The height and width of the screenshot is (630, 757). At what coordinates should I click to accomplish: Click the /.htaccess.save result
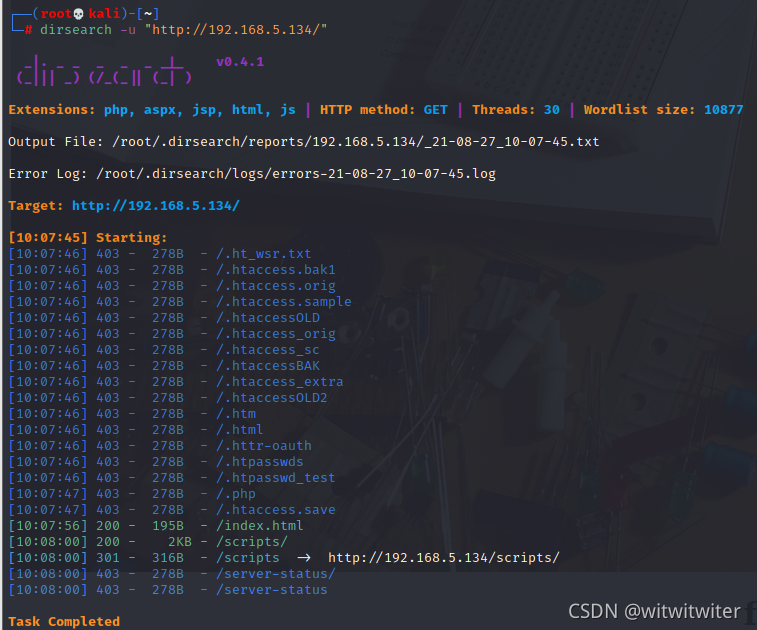pyautogui.click(x=276, y=509)
